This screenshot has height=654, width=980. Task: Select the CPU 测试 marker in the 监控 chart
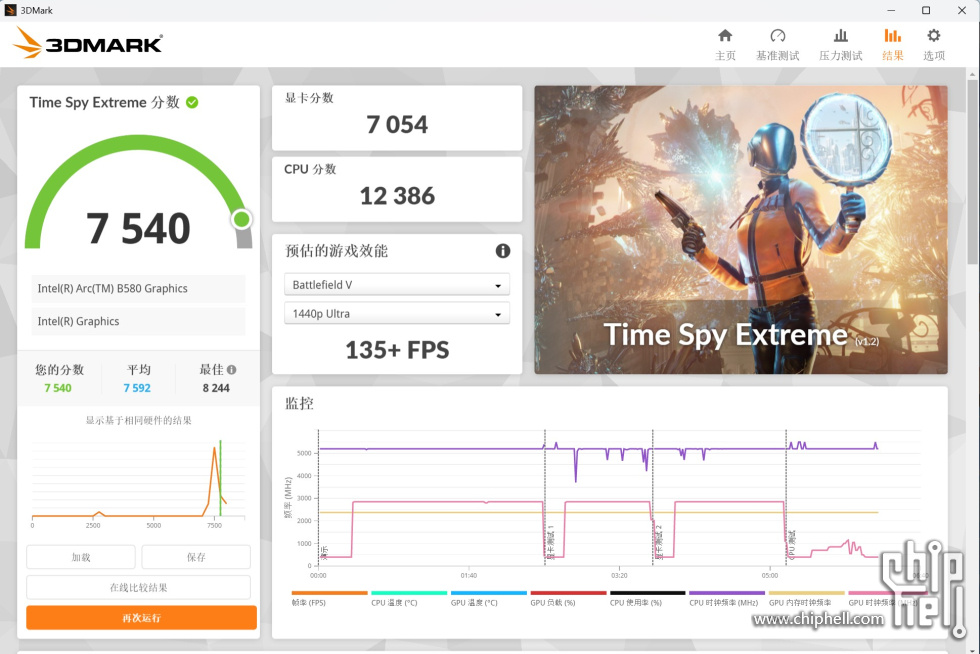[x=792, y=544]
